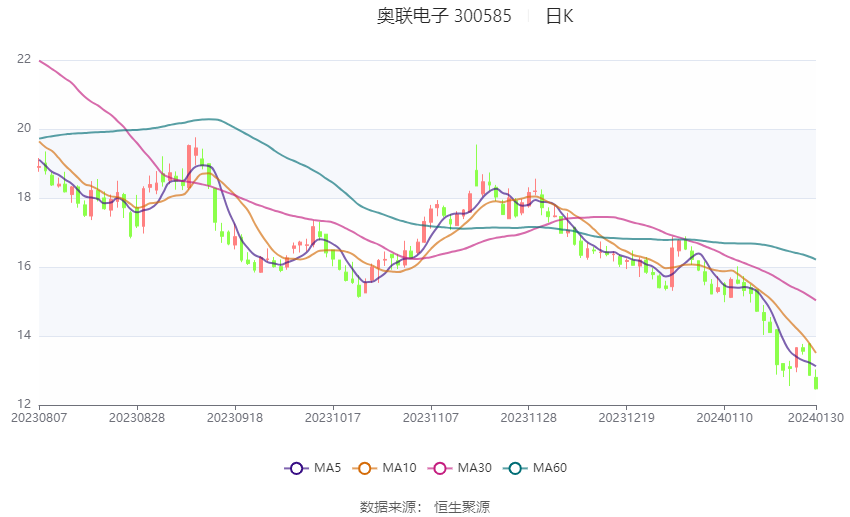
Task: Click the 20231128 date axis label
Action: (529, 418)
